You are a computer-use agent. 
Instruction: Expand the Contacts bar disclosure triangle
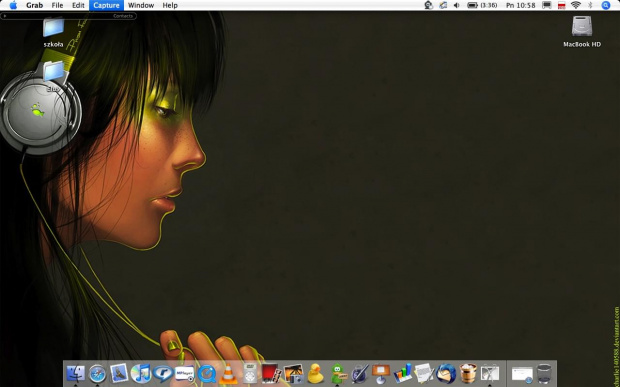(x=4, y=16)
